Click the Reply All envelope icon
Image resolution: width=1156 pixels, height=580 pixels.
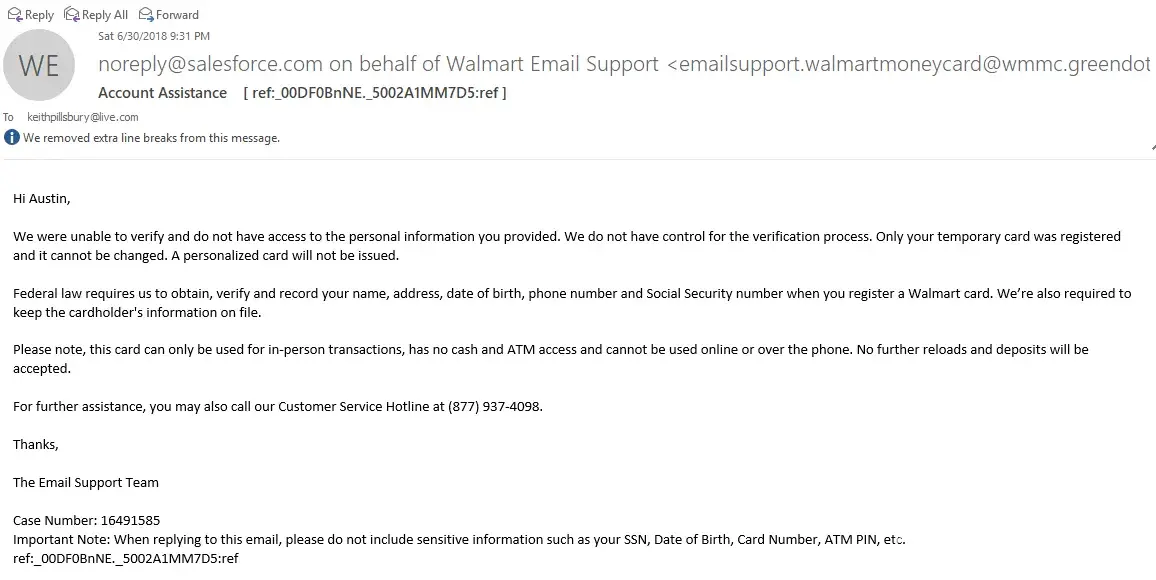[71, 14]
